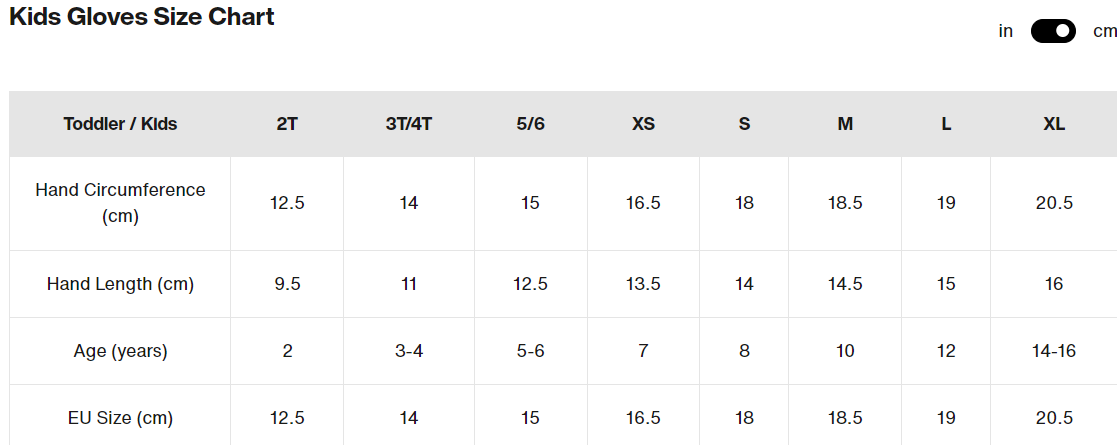
Task: Click the 'cm' unit label
Action: (1104, 31)
